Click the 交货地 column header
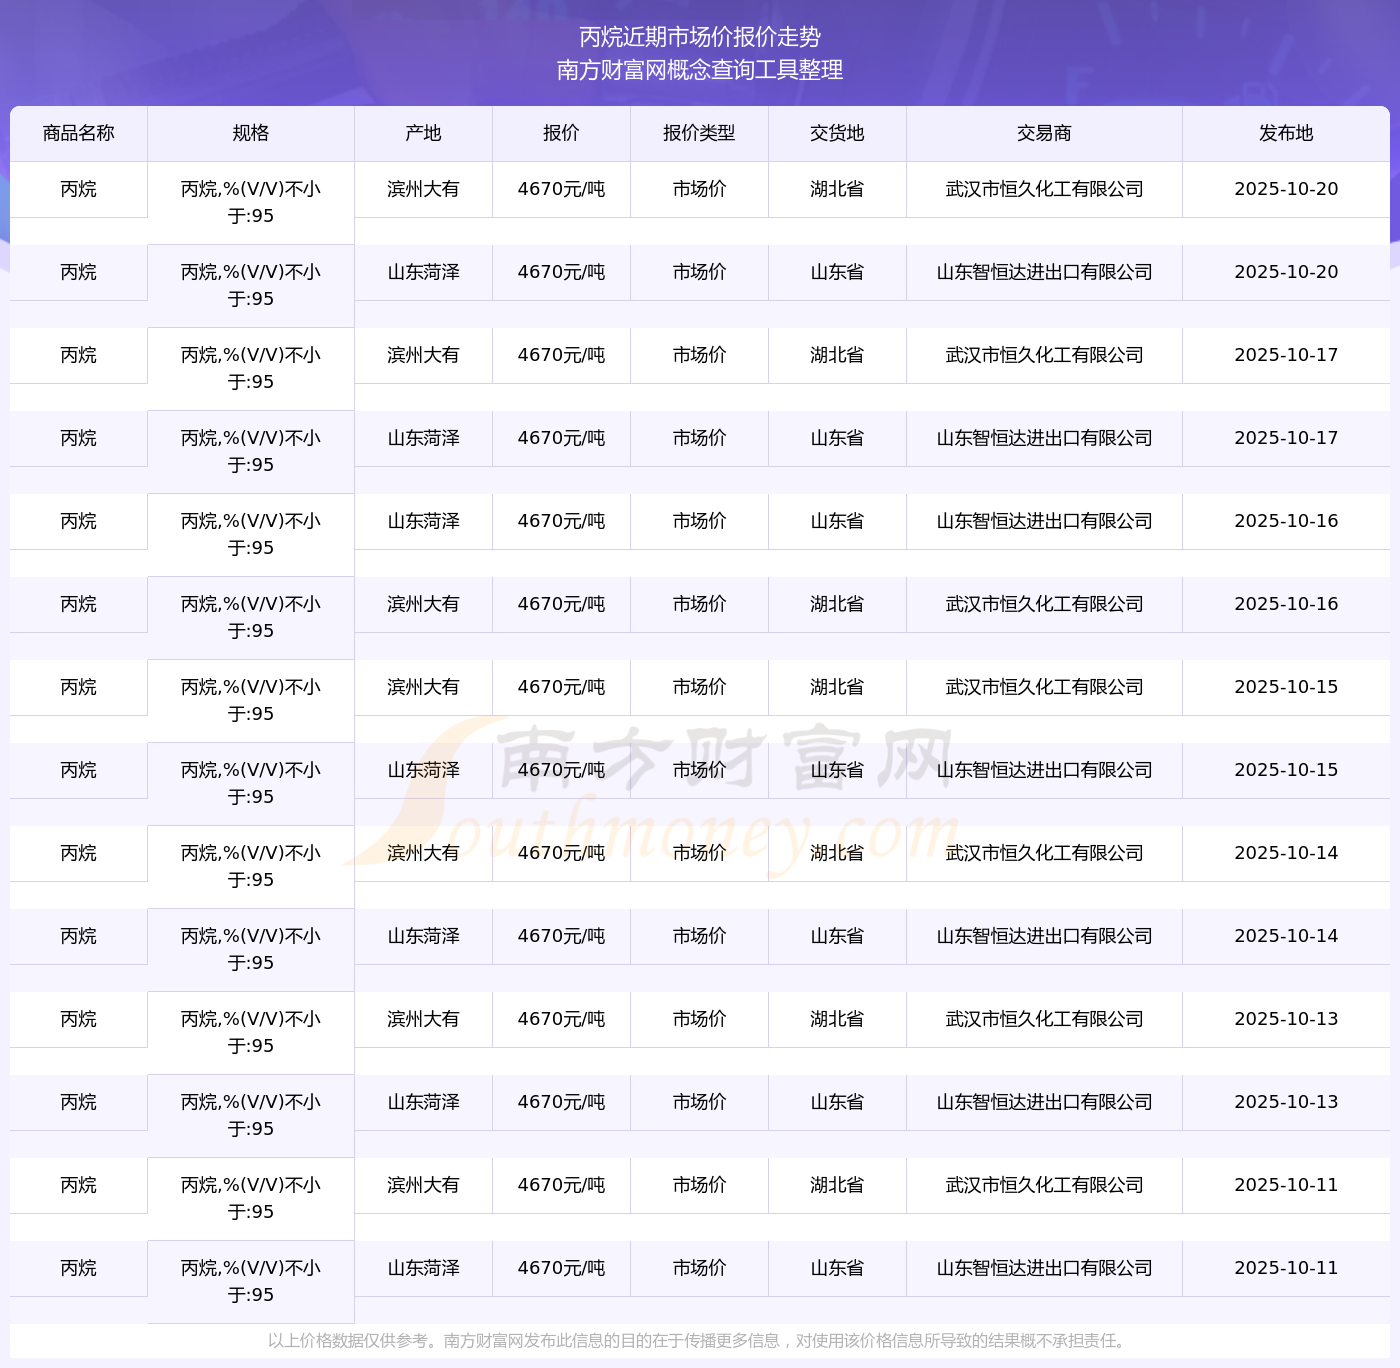 tap(837, 133)
